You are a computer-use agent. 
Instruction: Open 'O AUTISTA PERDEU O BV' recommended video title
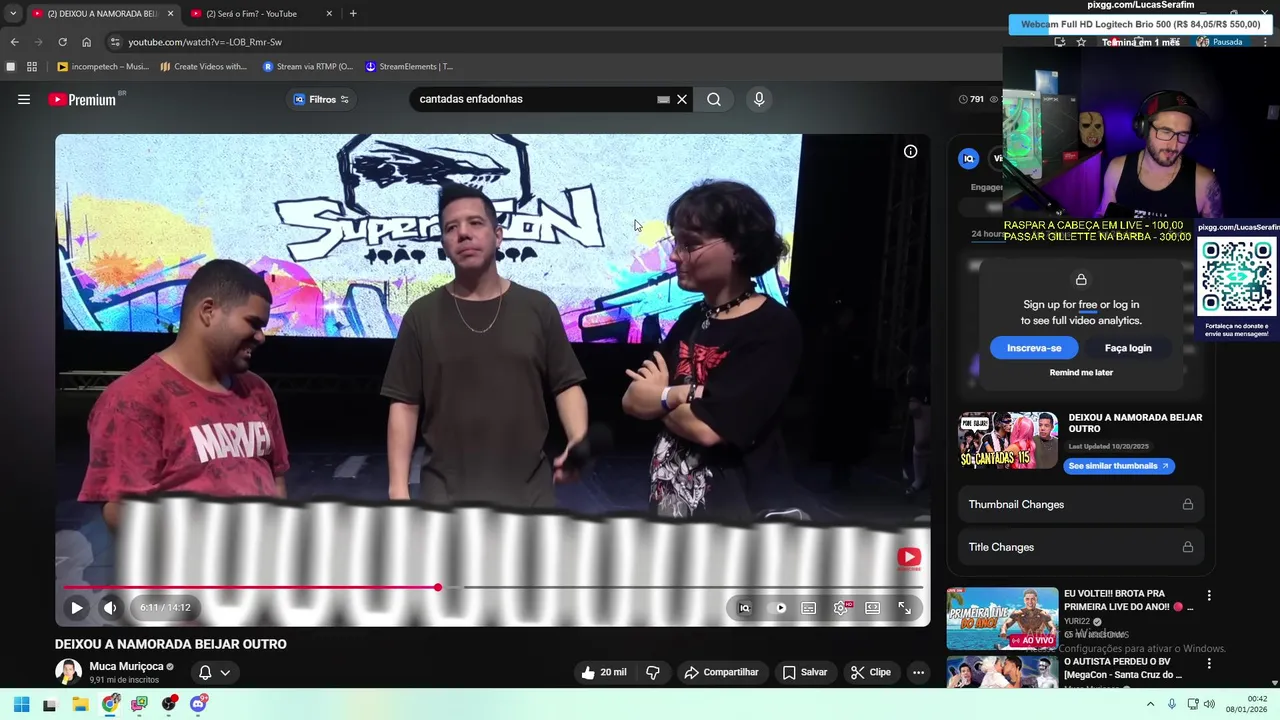click(1123, 668)
